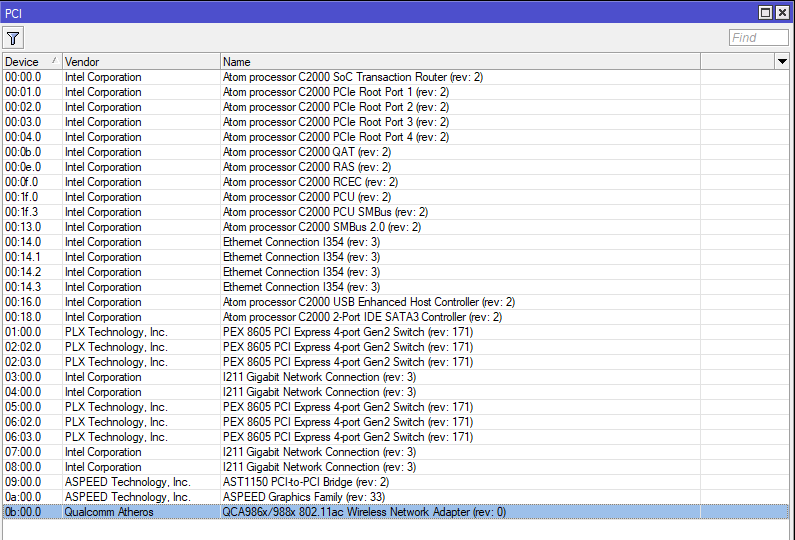This screenshot has width=795, height=540.
Task: Select PCIe Root Port 2 row
Action: (x=395, y=107)
